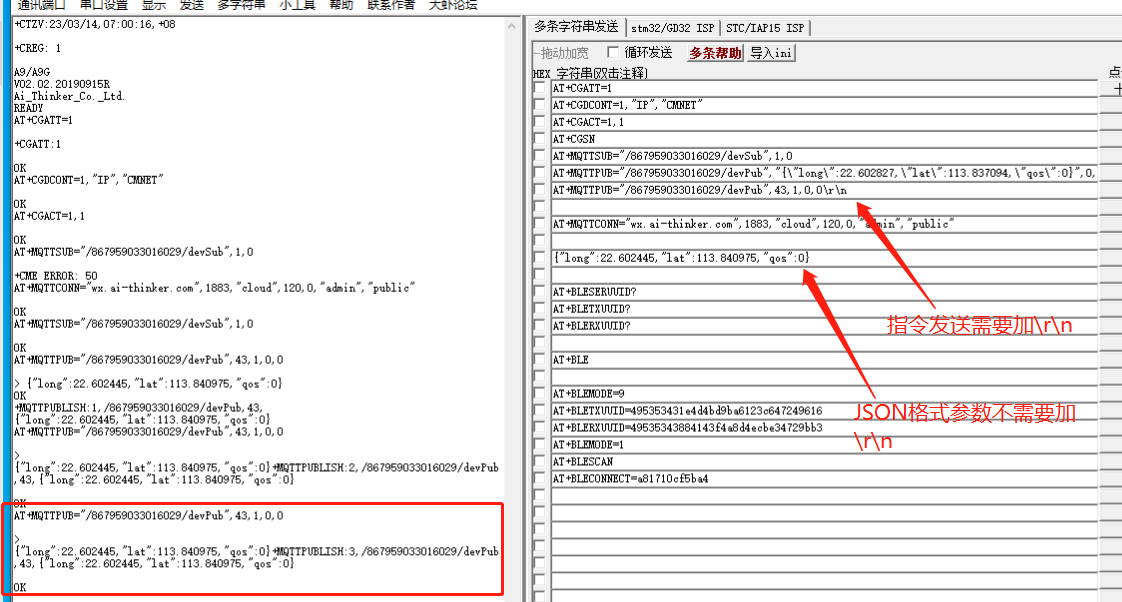Tick HEX checkbox for AT+BLESCAN row

point(540,462)
